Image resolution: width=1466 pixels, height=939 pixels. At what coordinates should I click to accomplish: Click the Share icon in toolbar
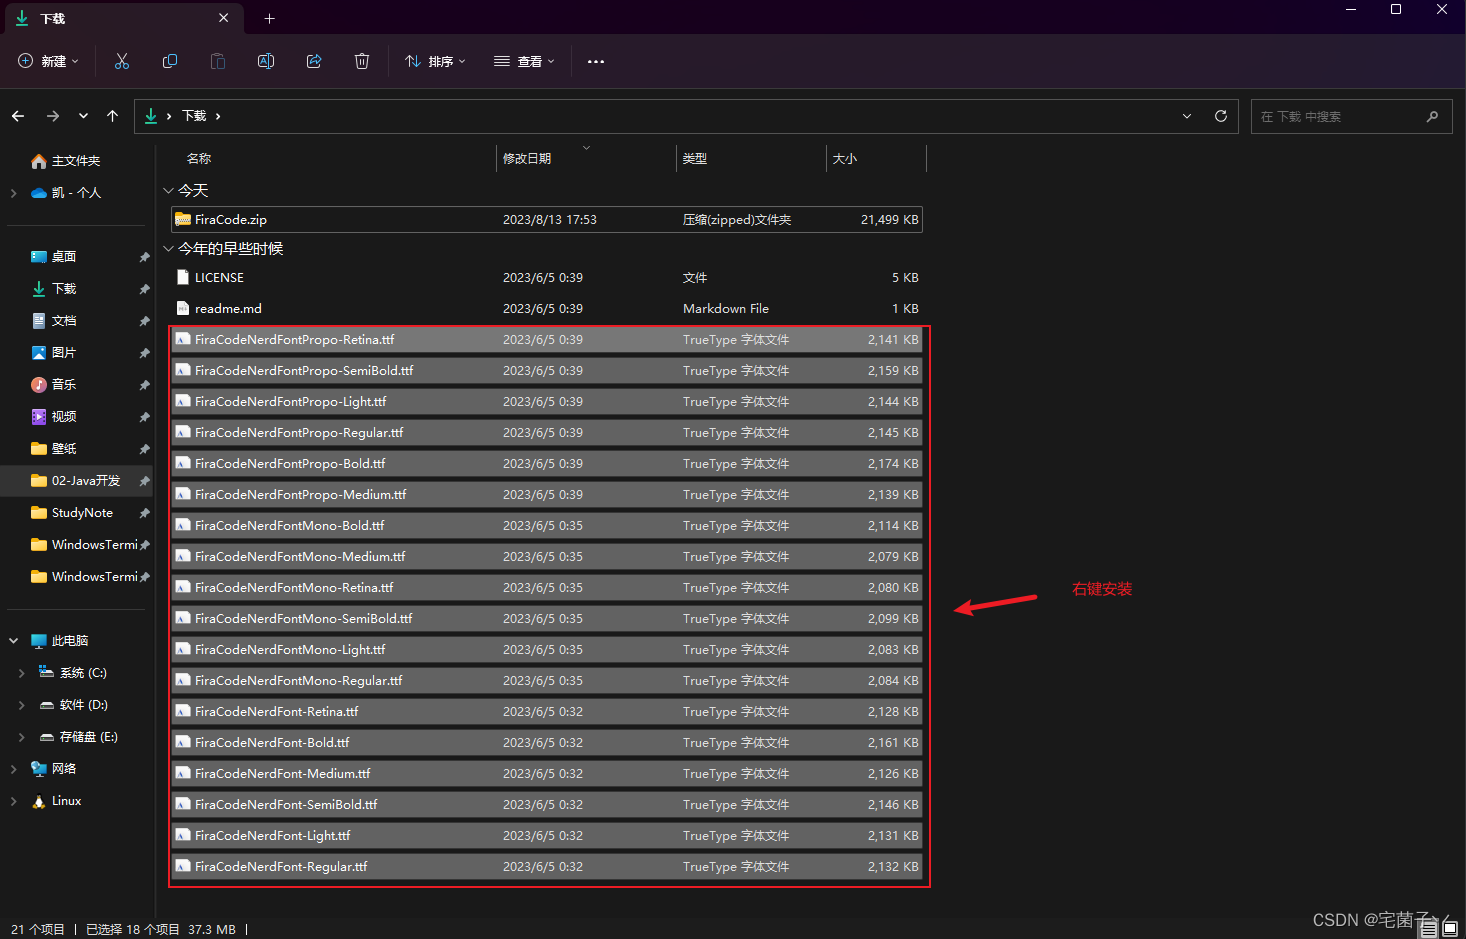(314, 61)
